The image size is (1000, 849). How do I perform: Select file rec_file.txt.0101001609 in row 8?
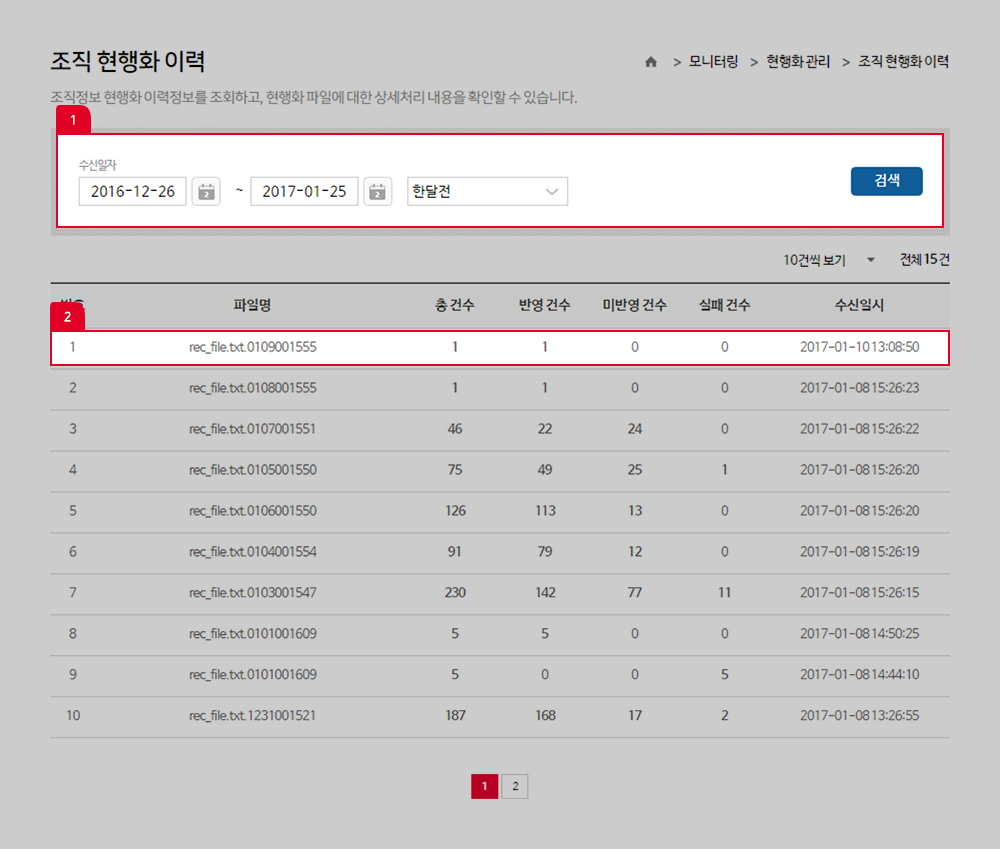tap(253, 633)
